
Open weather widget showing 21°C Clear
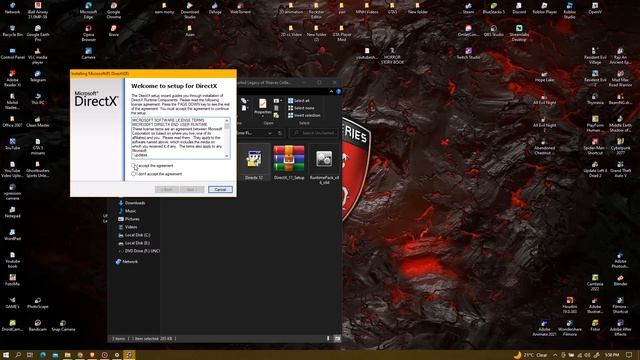coord(531,355)
